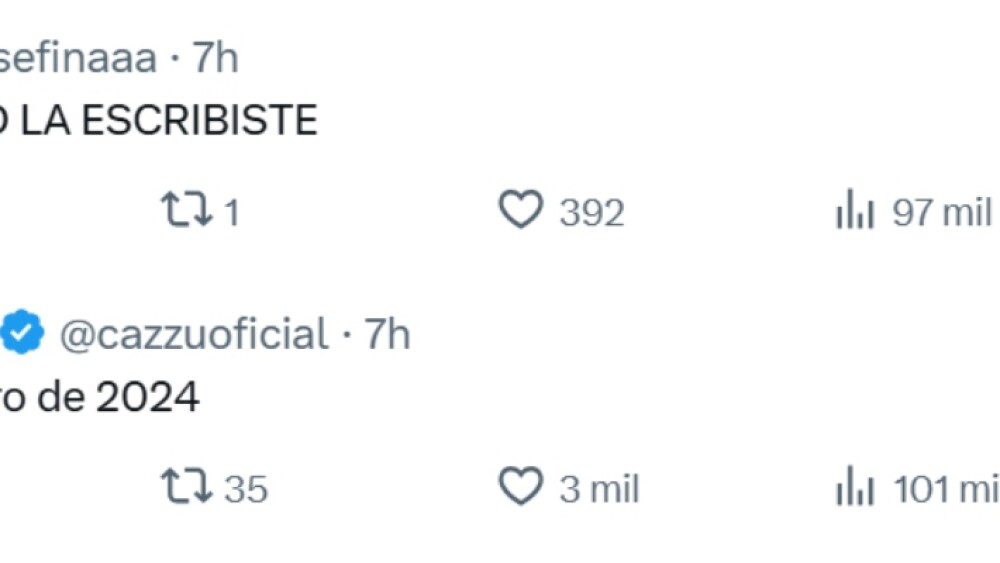Open view analytics icon beside 101 mil
Image resolution: width=1000 pixels, height=563 pixels.
(855, 488)
